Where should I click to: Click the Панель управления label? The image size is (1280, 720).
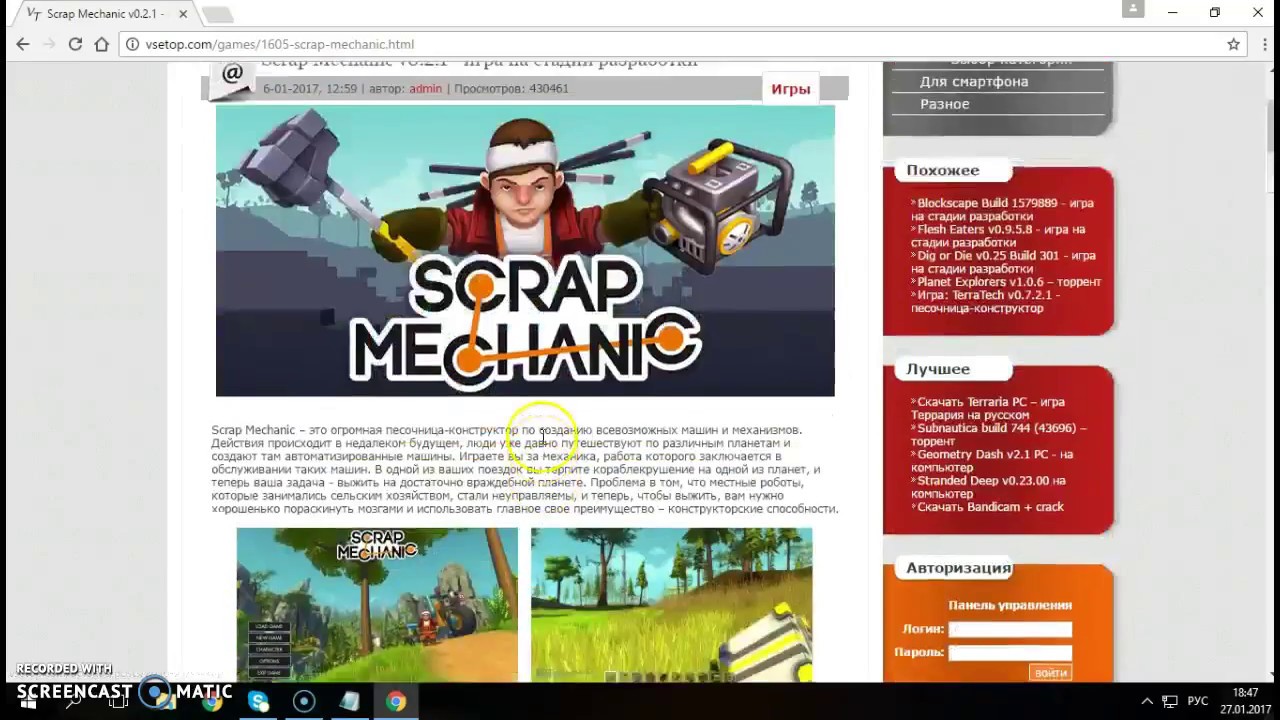(1010, 605)
